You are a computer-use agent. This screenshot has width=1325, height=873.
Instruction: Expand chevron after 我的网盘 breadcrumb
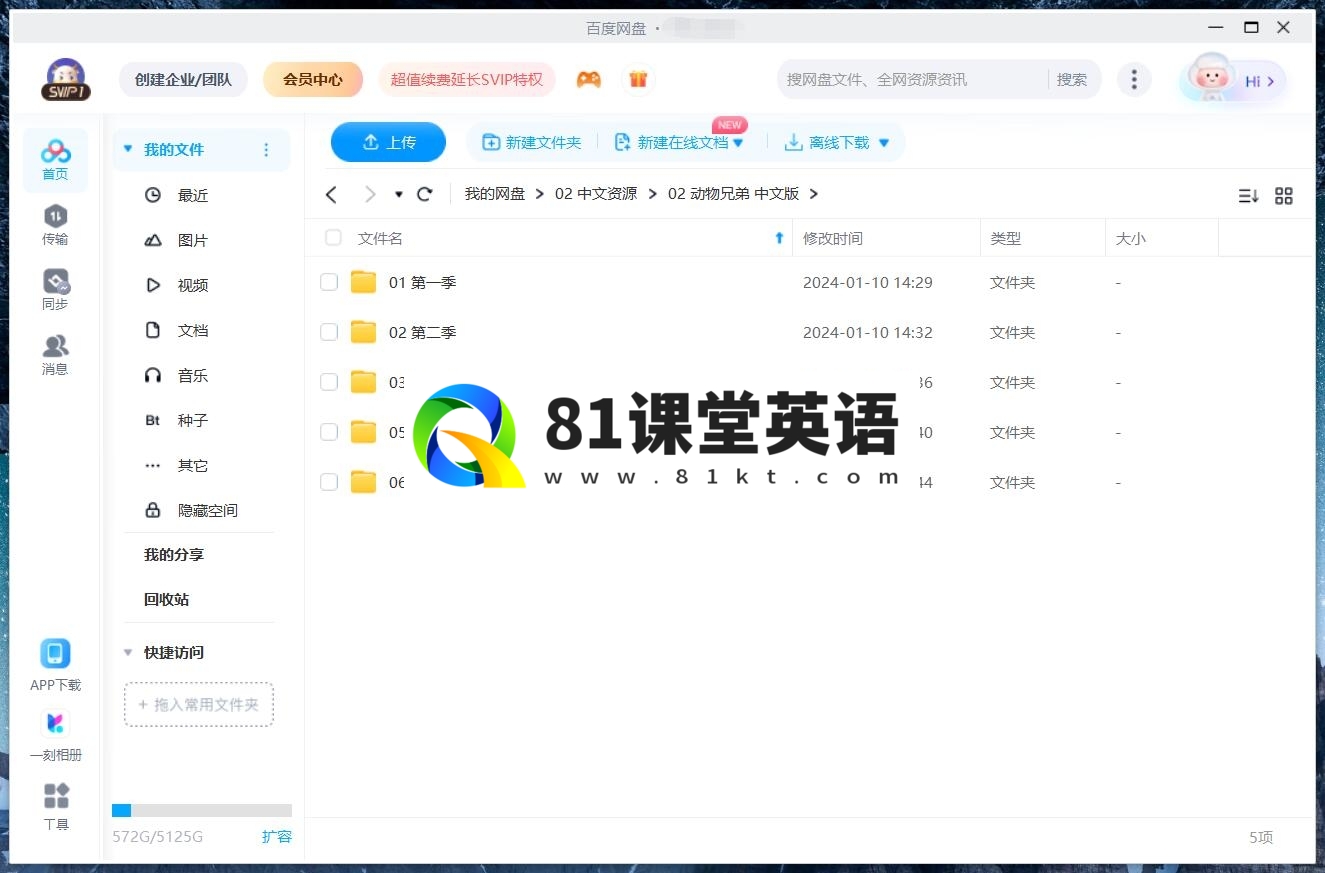click(540, 194)
